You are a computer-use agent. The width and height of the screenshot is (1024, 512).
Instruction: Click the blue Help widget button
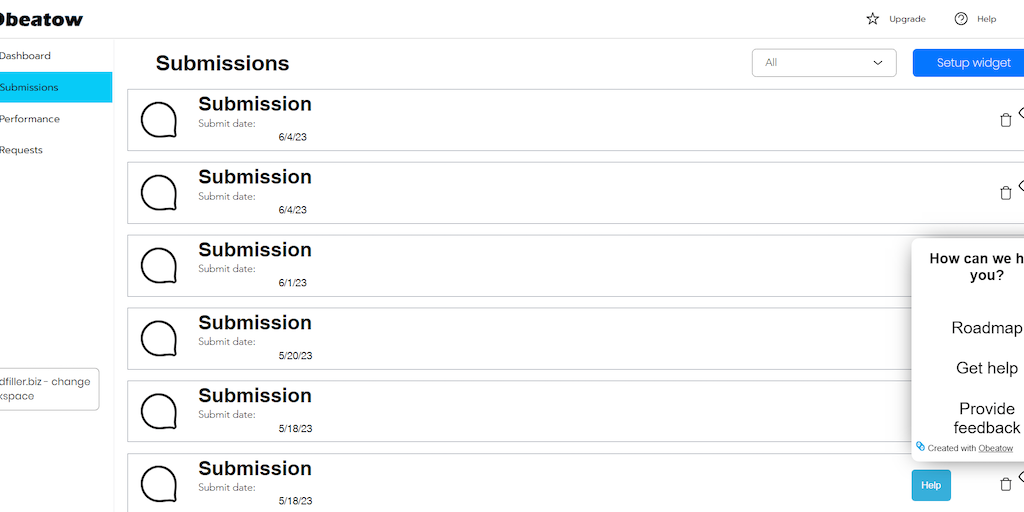[931, 485]
